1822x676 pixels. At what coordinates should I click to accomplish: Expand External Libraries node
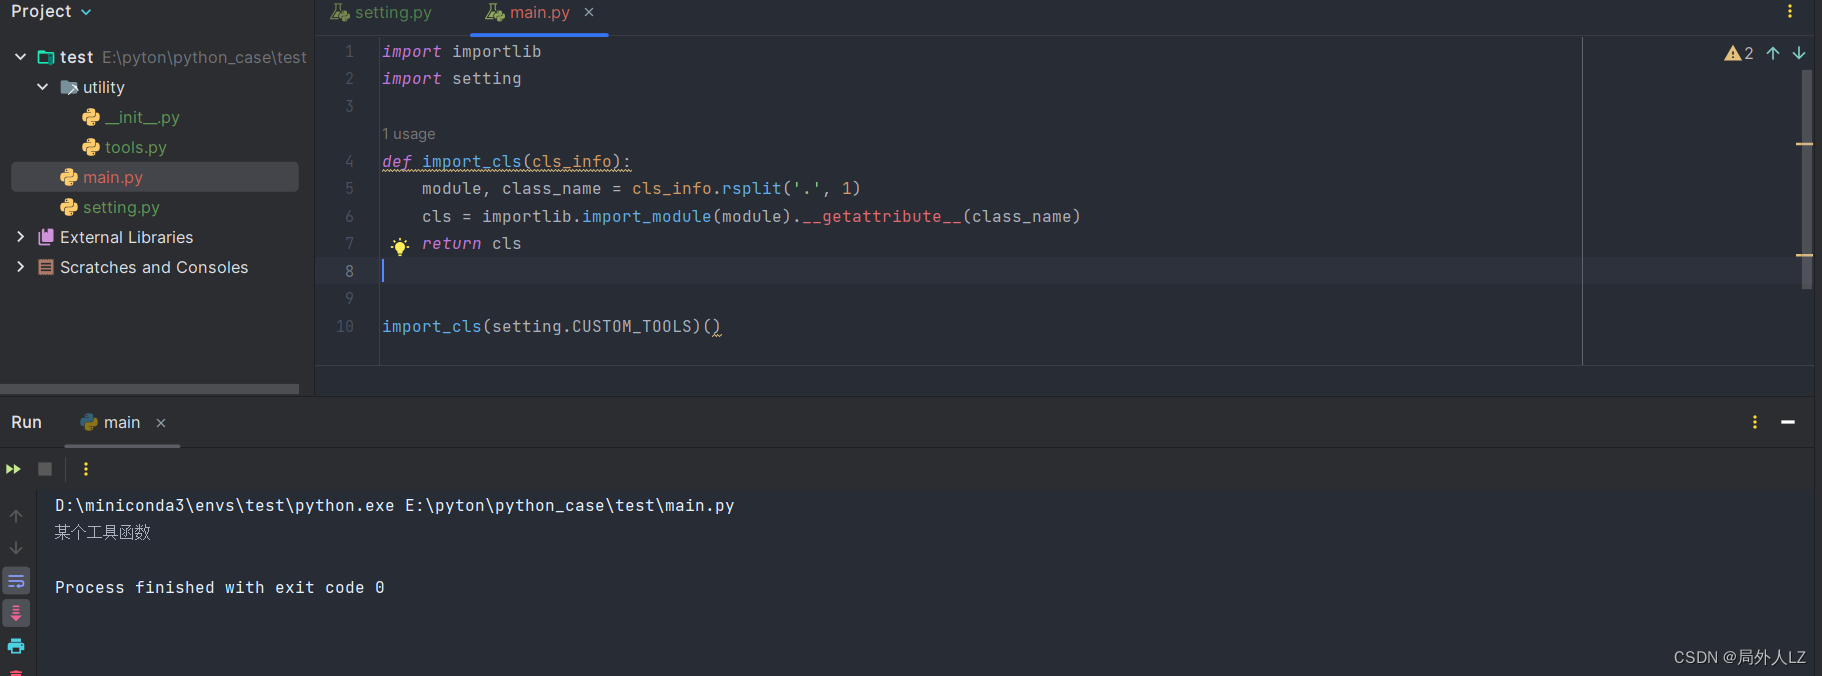tap(20, 237)
